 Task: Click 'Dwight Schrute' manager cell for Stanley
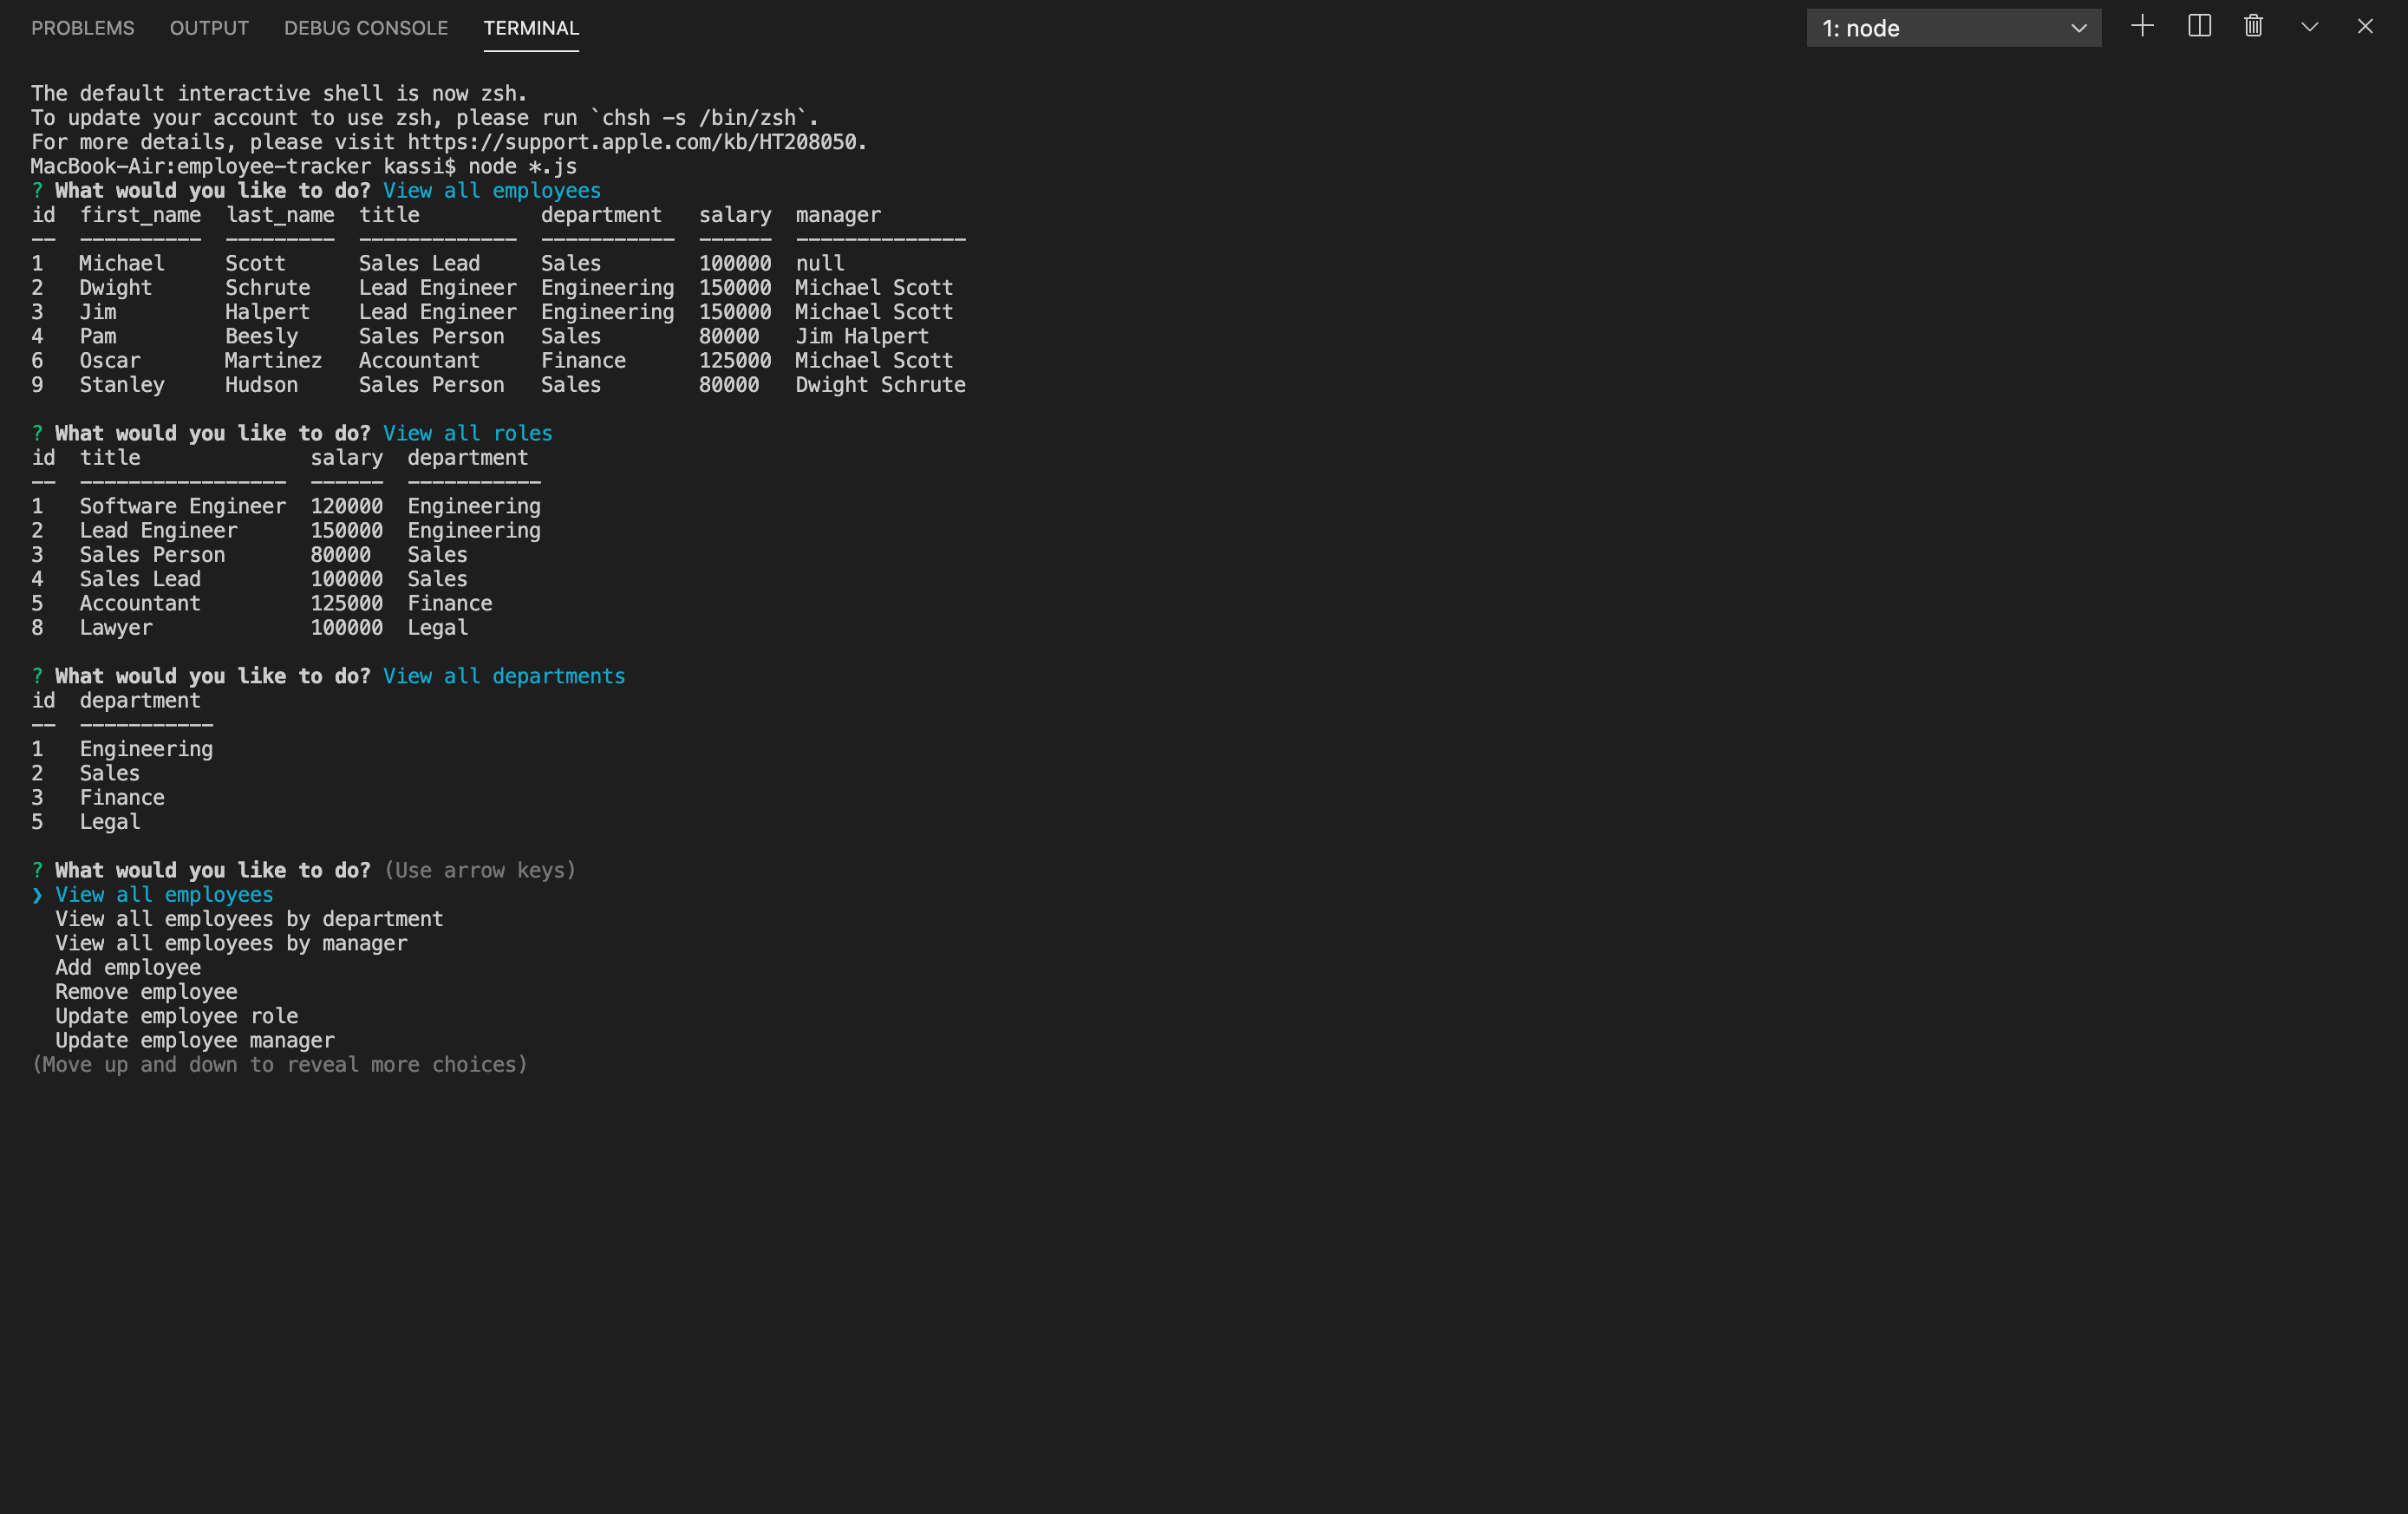(x=880, y=385)
